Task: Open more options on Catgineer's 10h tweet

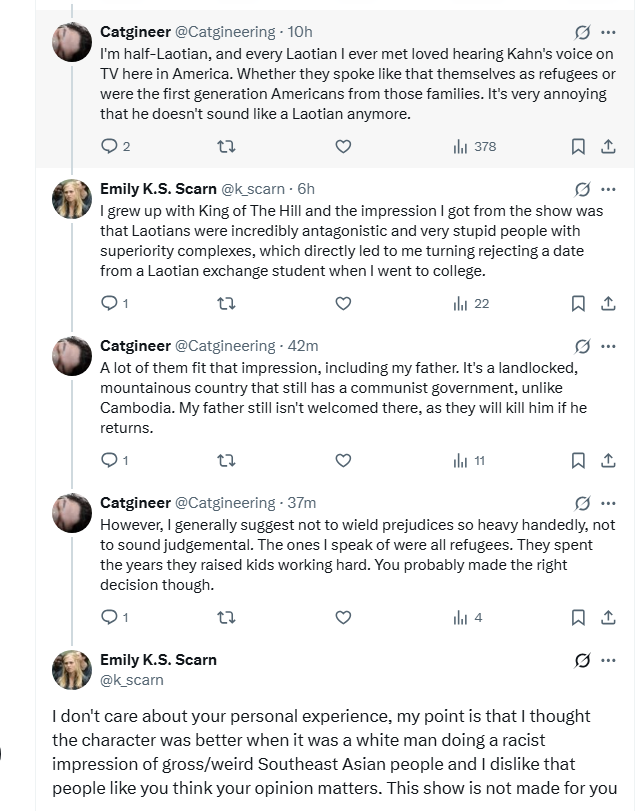Action: pyautogui.click(x=609, y=32)
